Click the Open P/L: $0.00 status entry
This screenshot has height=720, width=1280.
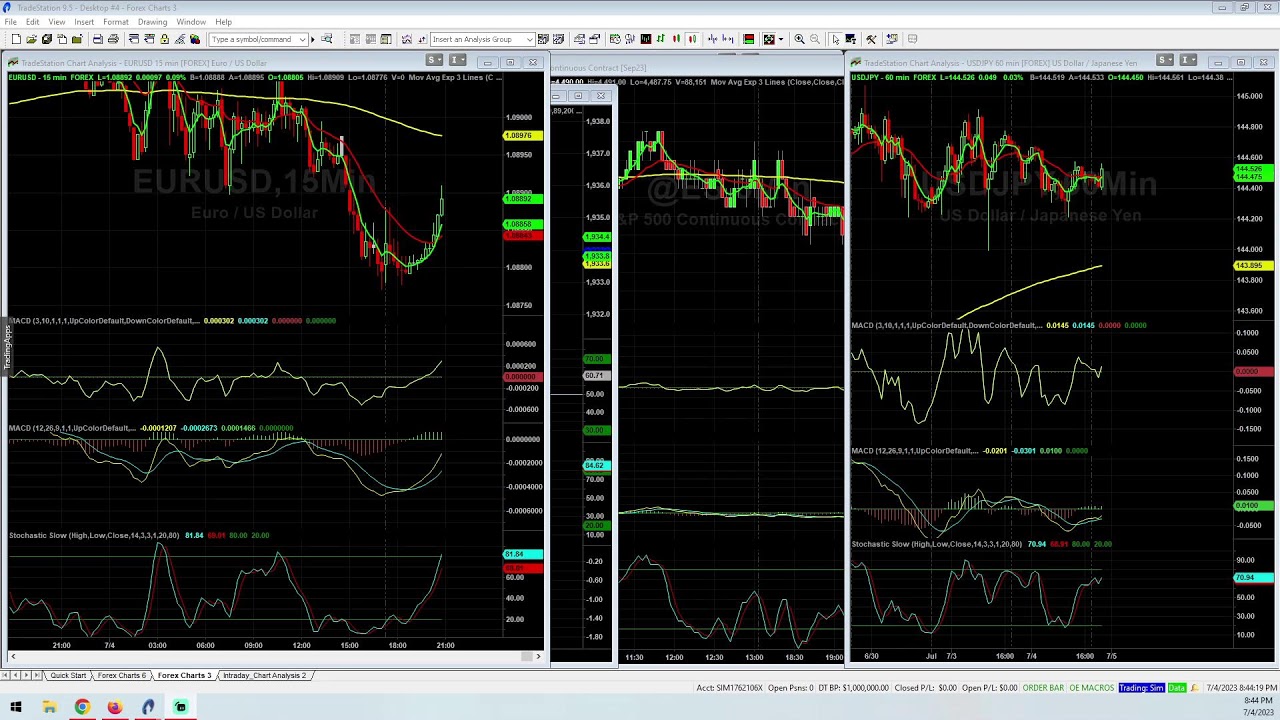[989, 688]
